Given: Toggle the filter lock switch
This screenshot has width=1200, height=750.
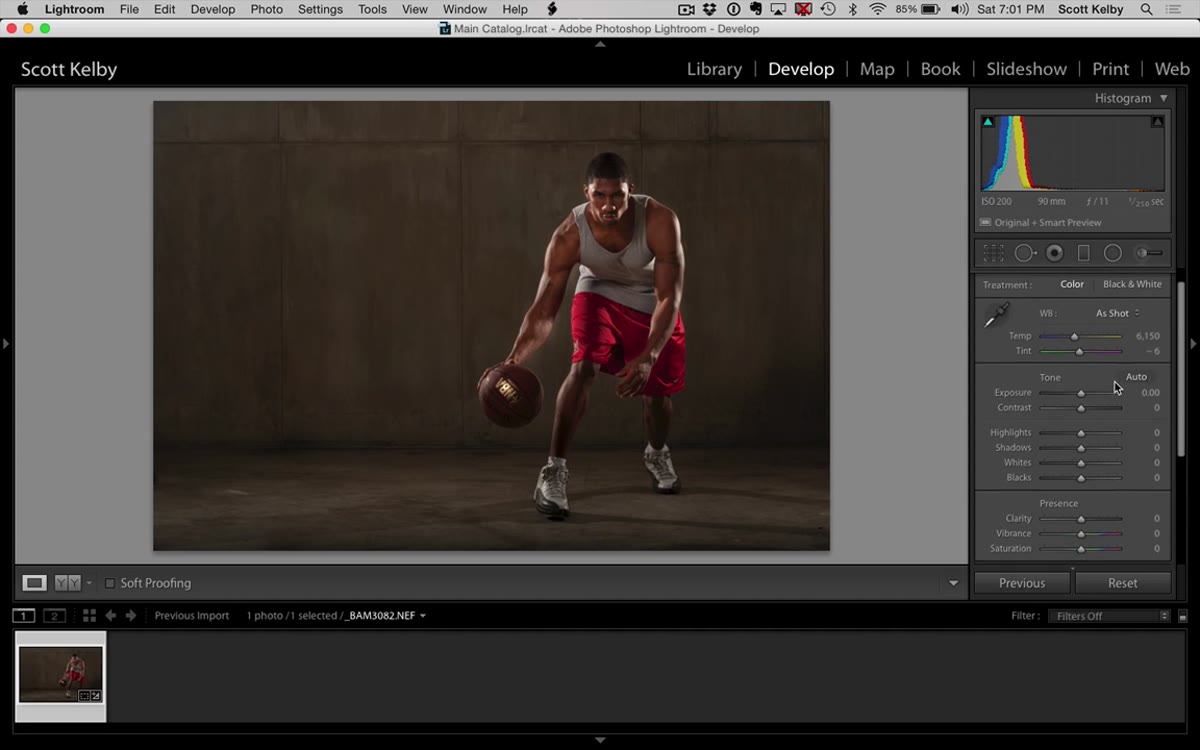Looking at the screenshot, I should pos(1183,617).
